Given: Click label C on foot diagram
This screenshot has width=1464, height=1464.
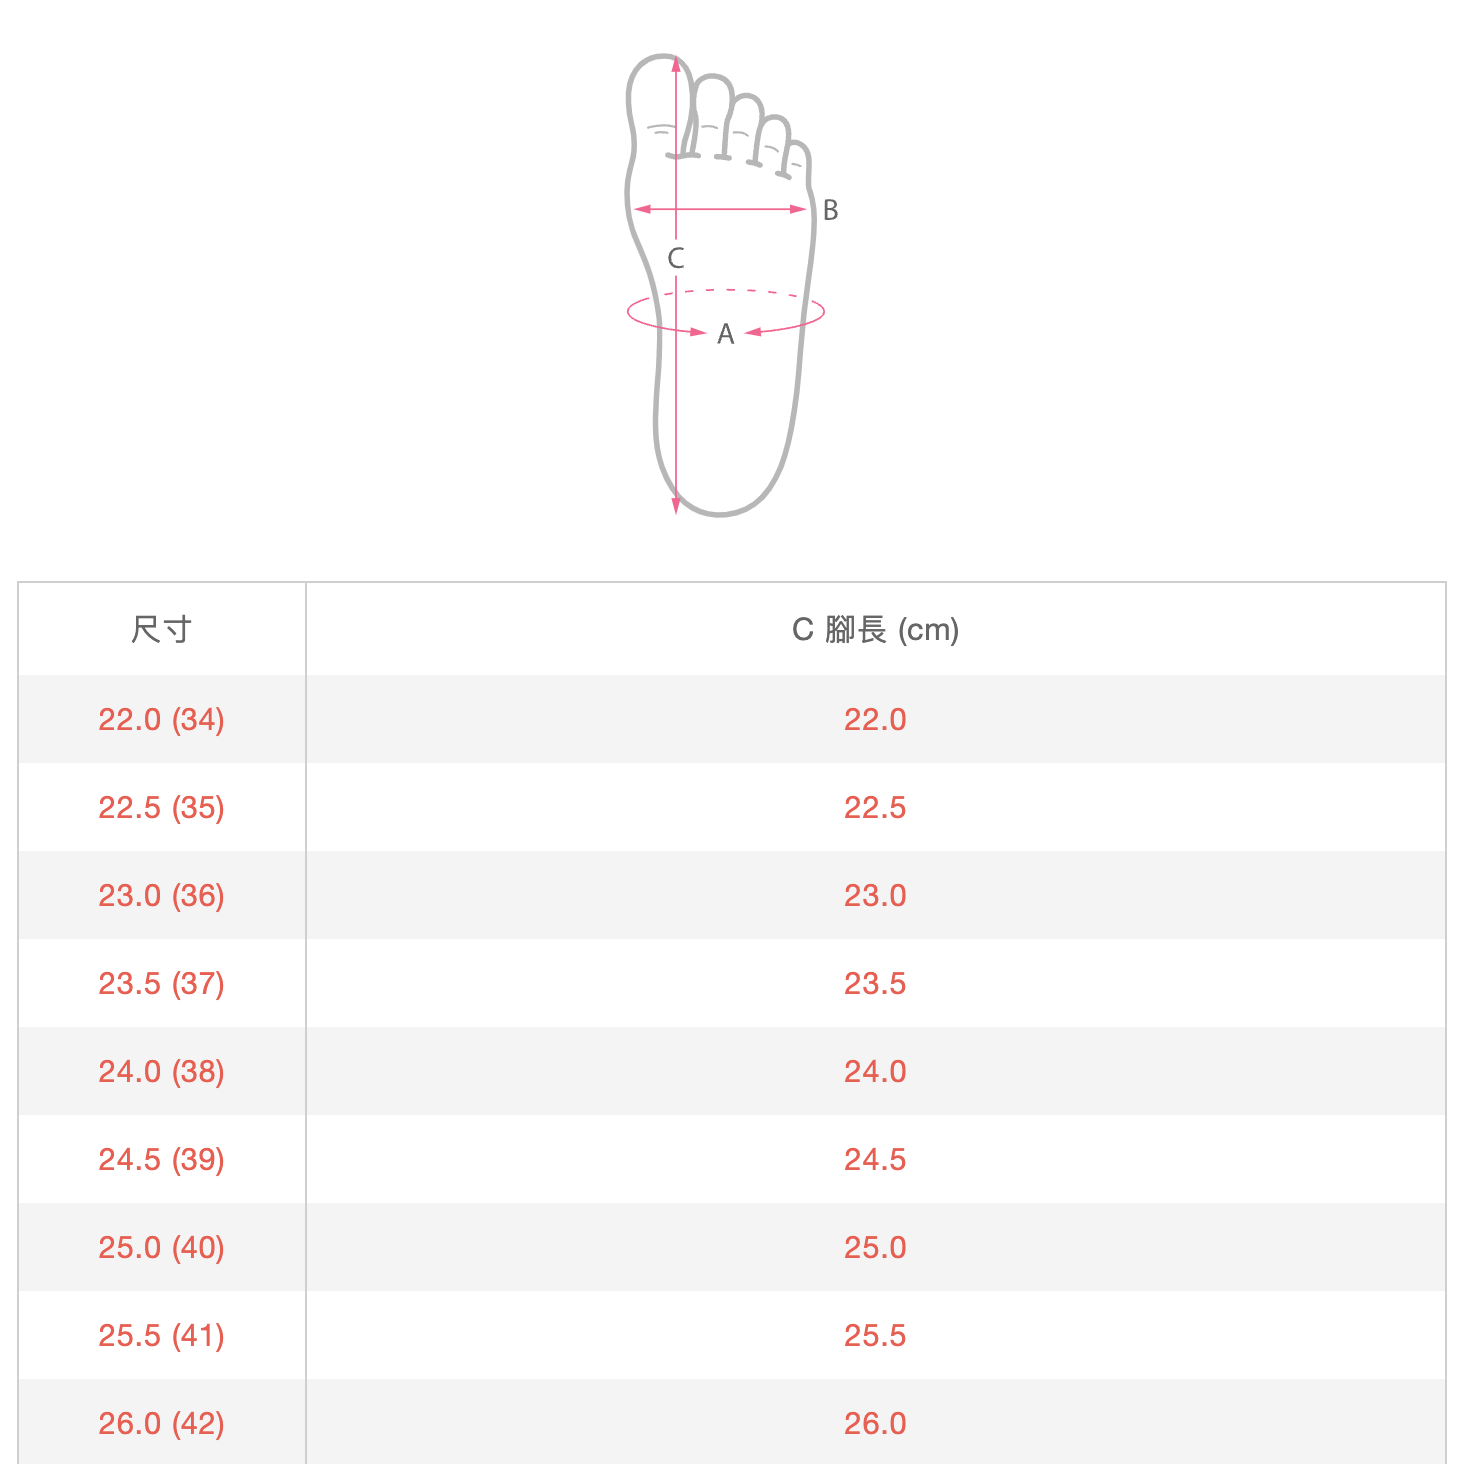Looking at the screenshot, I should click(x=676, y=258).
